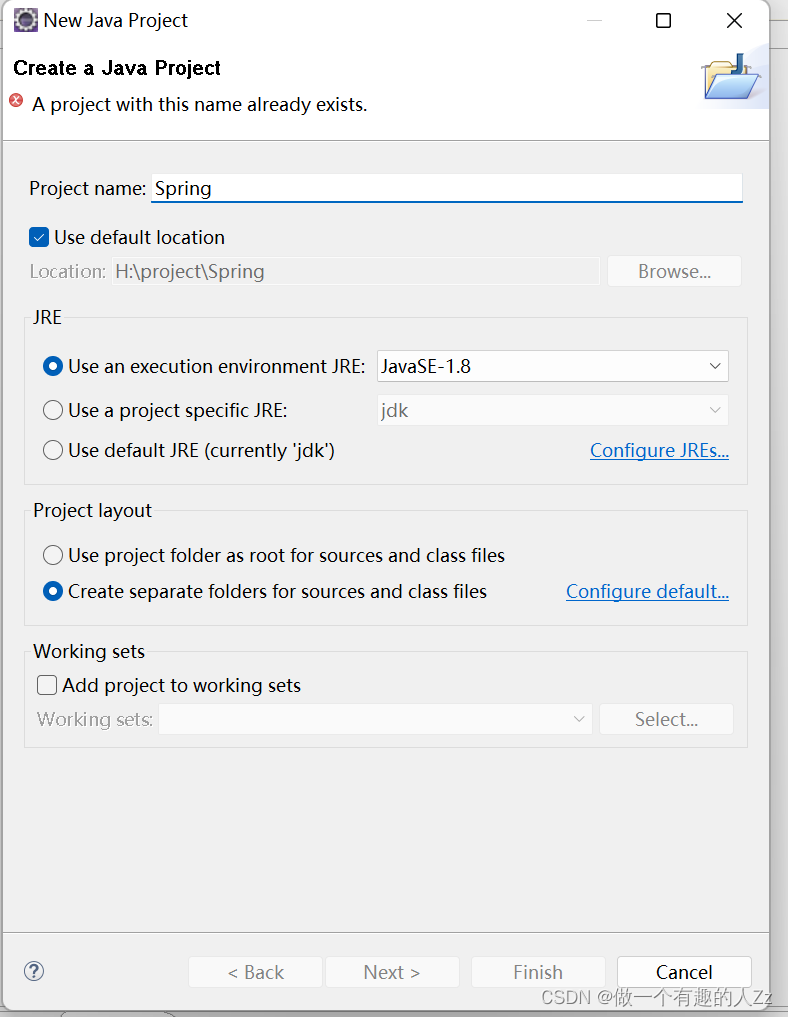Select Use an execution environment JRE
This screenshot has height=1017, width=788.
click(x=53, y=366)
